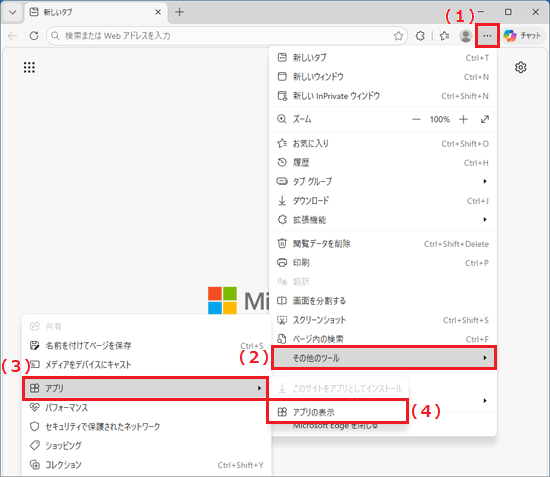550x477 pixels.
Task: Click the history clock icon beside 履歴
Action: pos(282,162)
